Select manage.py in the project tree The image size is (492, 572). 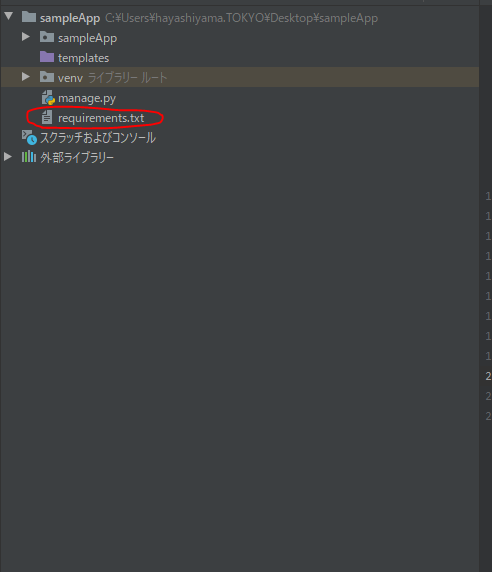pos(87,98)
